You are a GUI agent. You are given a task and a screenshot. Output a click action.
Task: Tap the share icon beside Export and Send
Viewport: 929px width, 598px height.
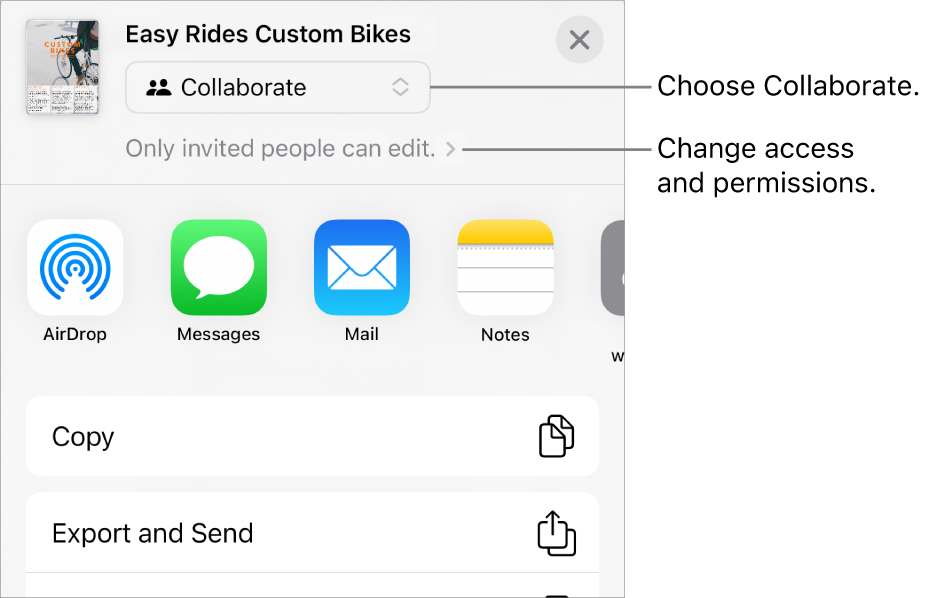556,532
